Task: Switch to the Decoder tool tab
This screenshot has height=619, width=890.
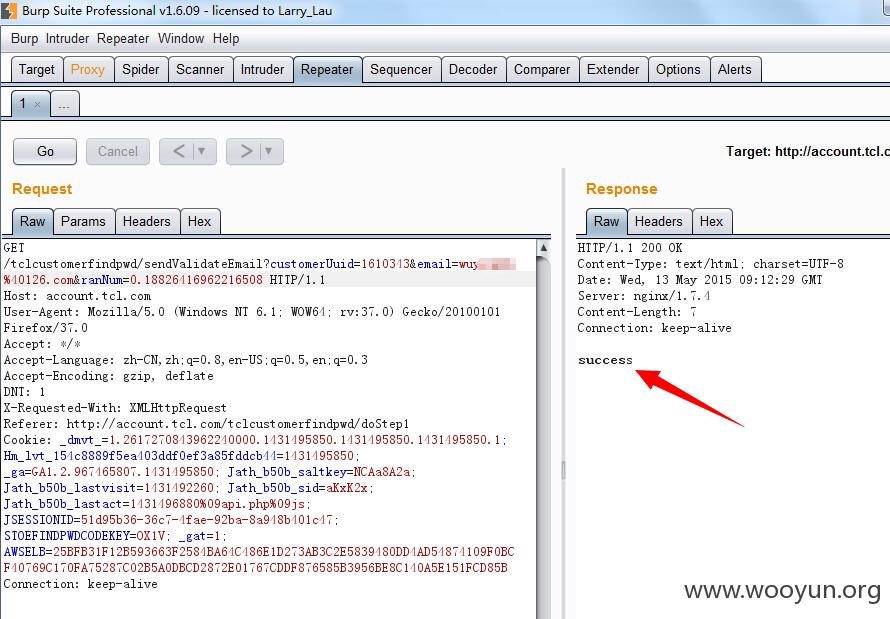Action: coord(473,69)
